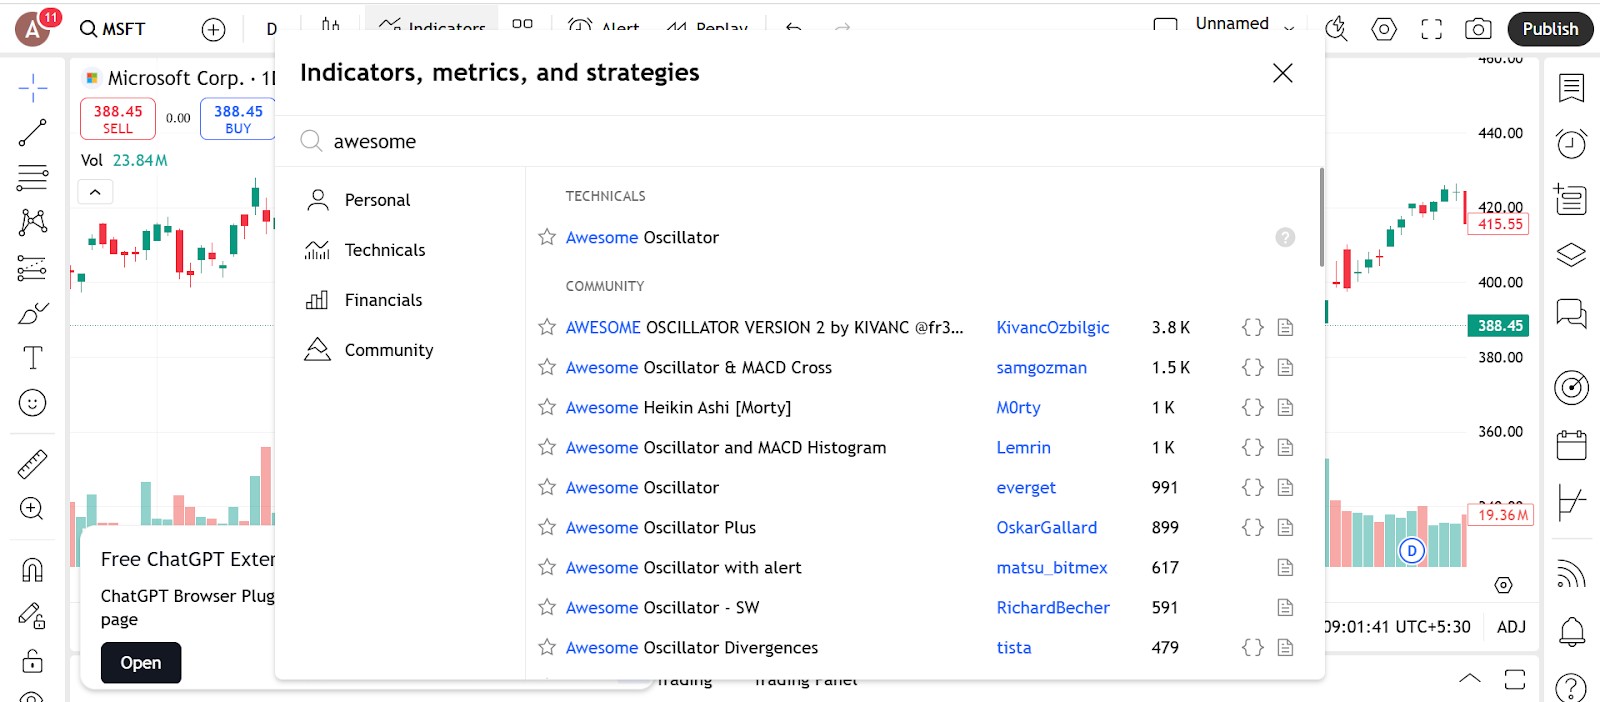Star the Awesome Oscillator by everget
1600x702 pixels.
547,487
